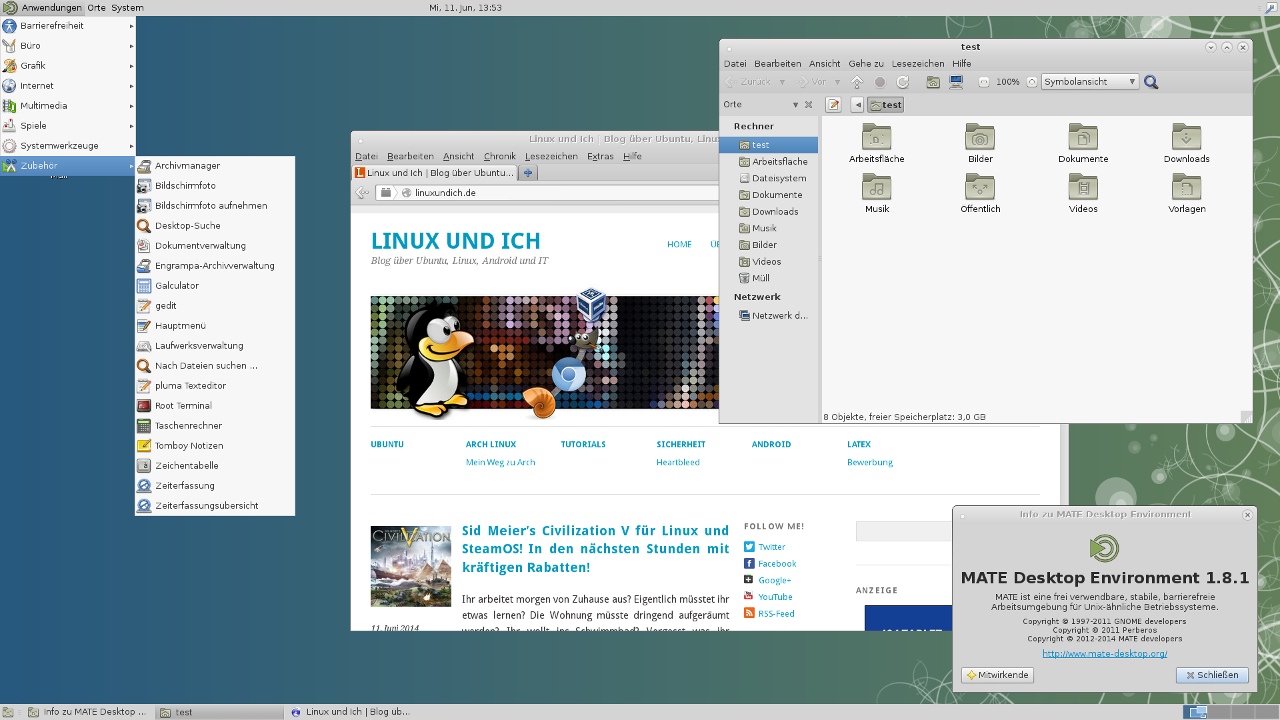This screenshot has width=1280, height=720.
Task: Open Archivmanager from the Zubehör menu
Action: [215, 165]
